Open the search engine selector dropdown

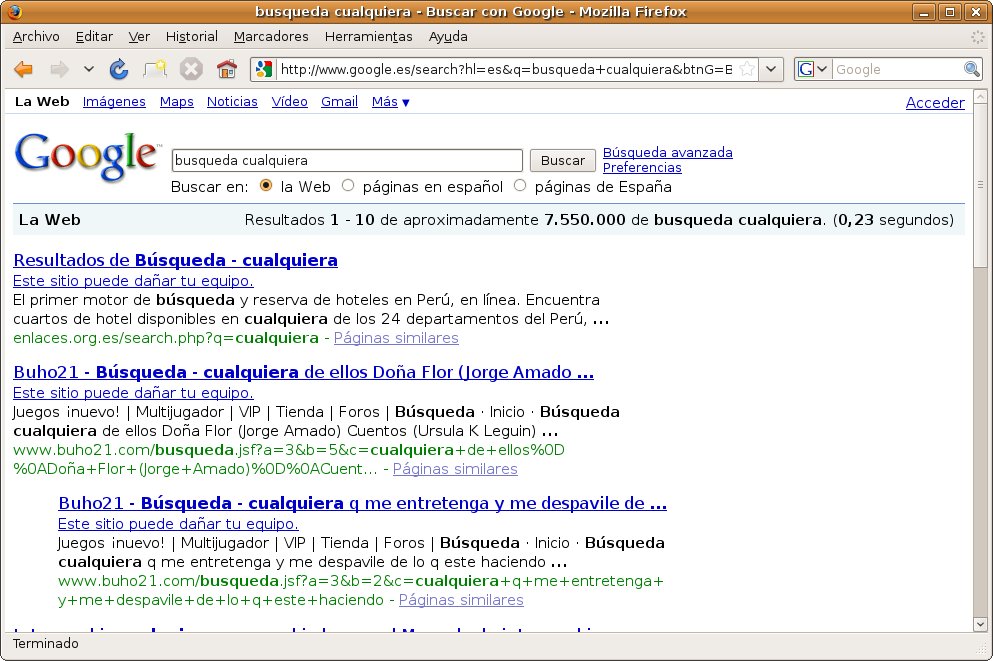(813, 69)
